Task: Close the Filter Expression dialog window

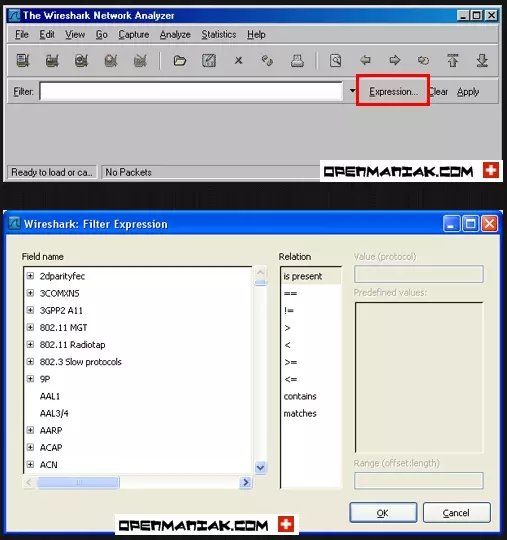Action: (489, 224)
